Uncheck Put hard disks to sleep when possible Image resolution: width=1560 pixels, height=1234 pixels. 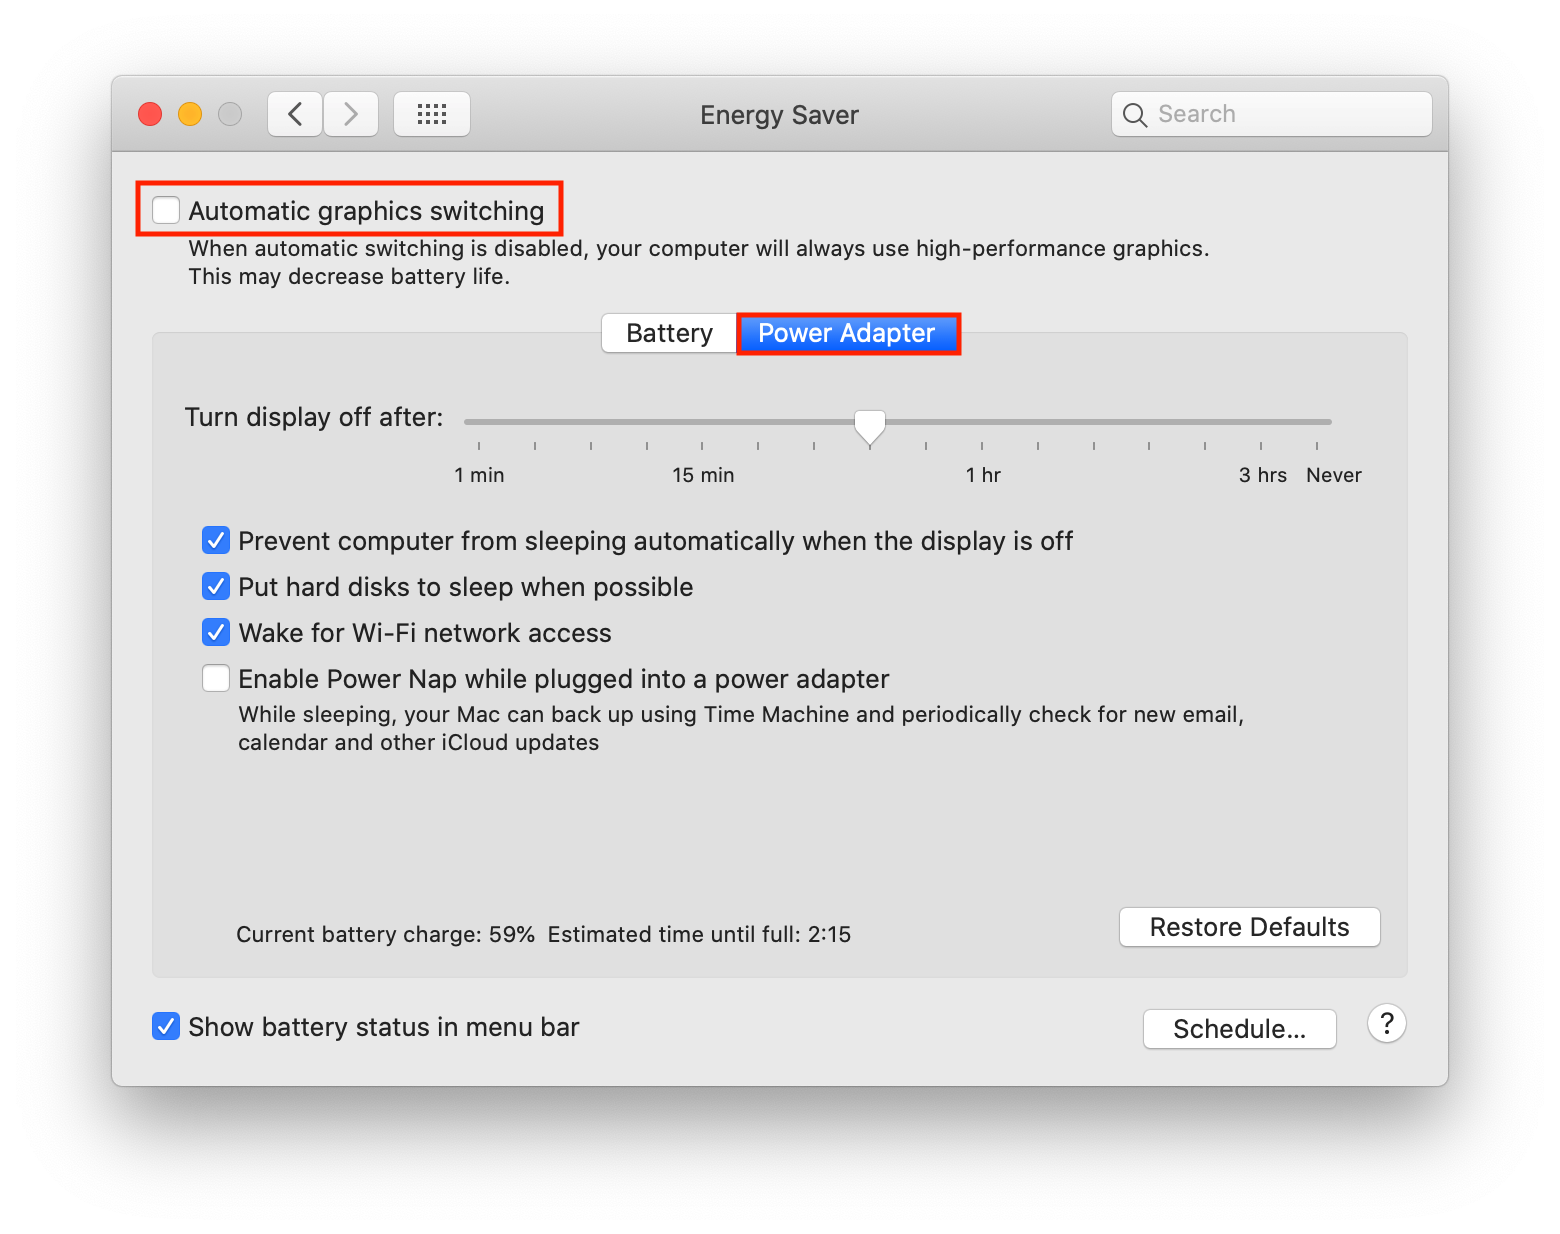(215, 586)
